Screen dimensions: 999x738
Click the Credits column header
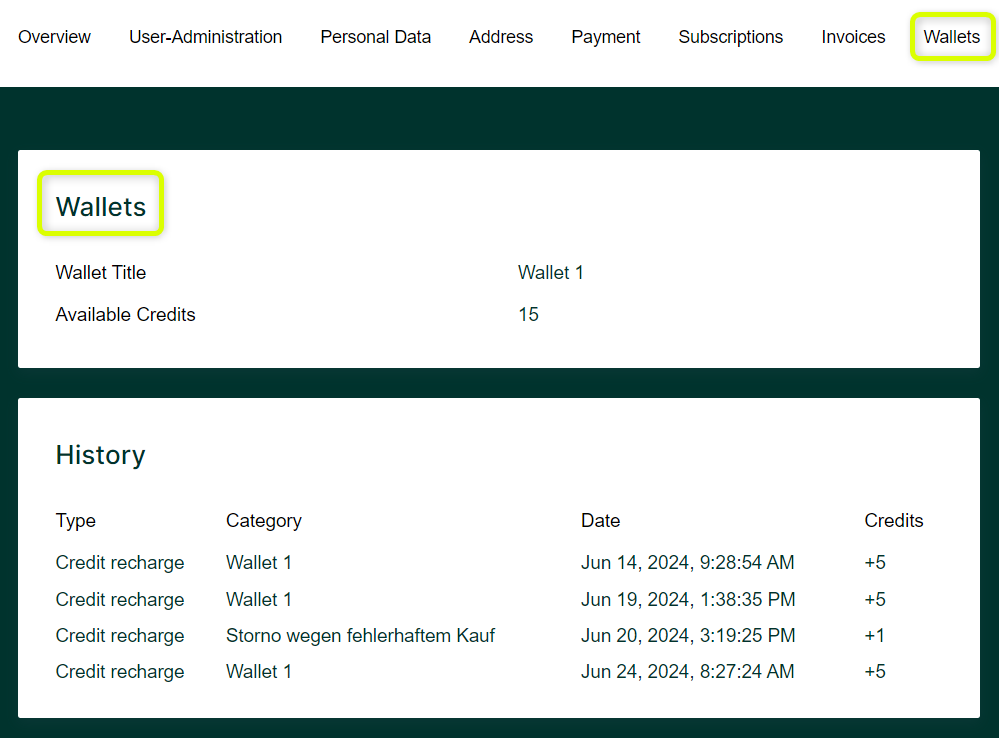tap(893, 521)
